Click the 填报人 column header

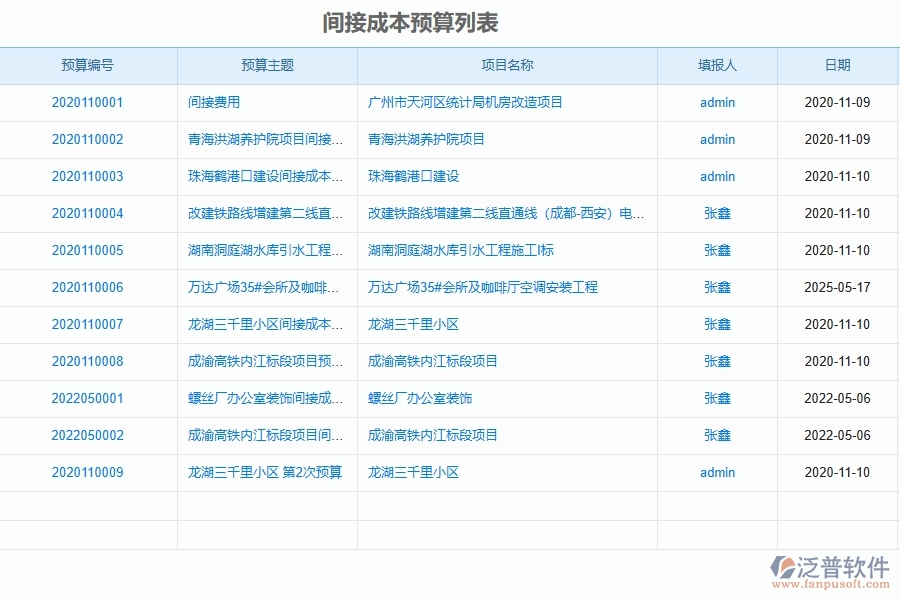(717, 65)
